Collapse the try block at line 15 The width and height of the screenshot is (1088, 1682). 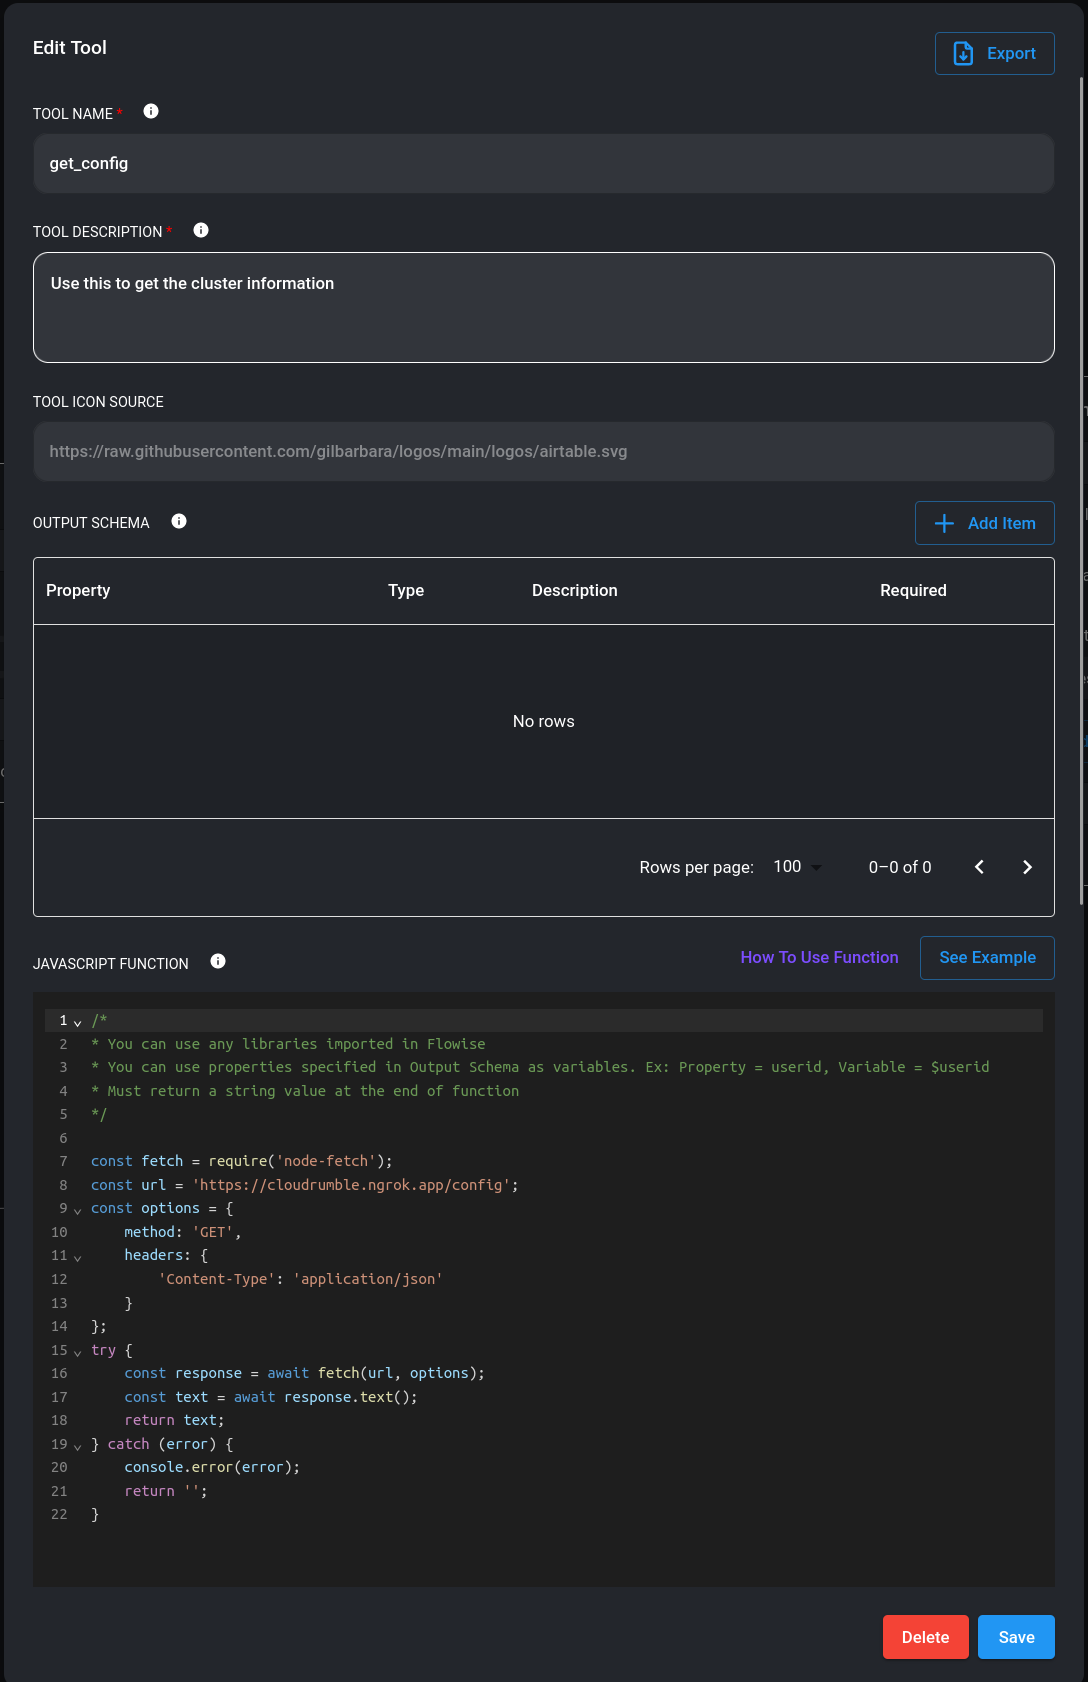(78, 1352)
